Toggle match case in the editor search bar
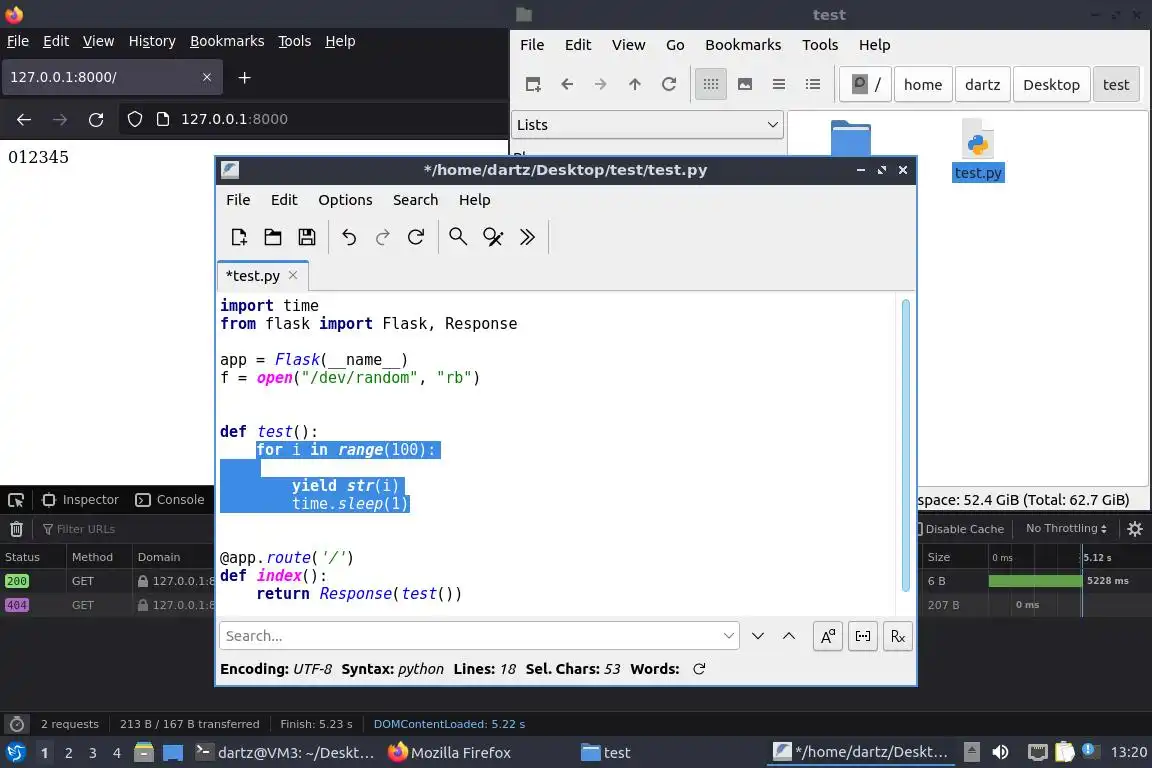 (827, 636)
